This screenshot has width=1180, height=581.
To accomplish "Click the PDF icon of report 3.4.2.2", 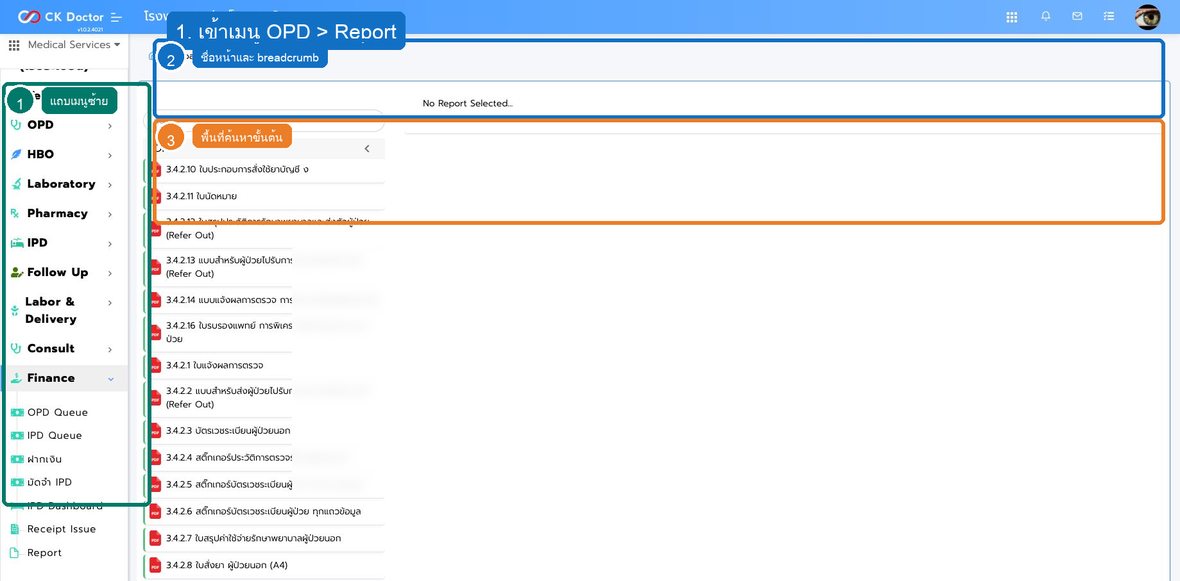I will pyautogui.click(x=156, y=397).
